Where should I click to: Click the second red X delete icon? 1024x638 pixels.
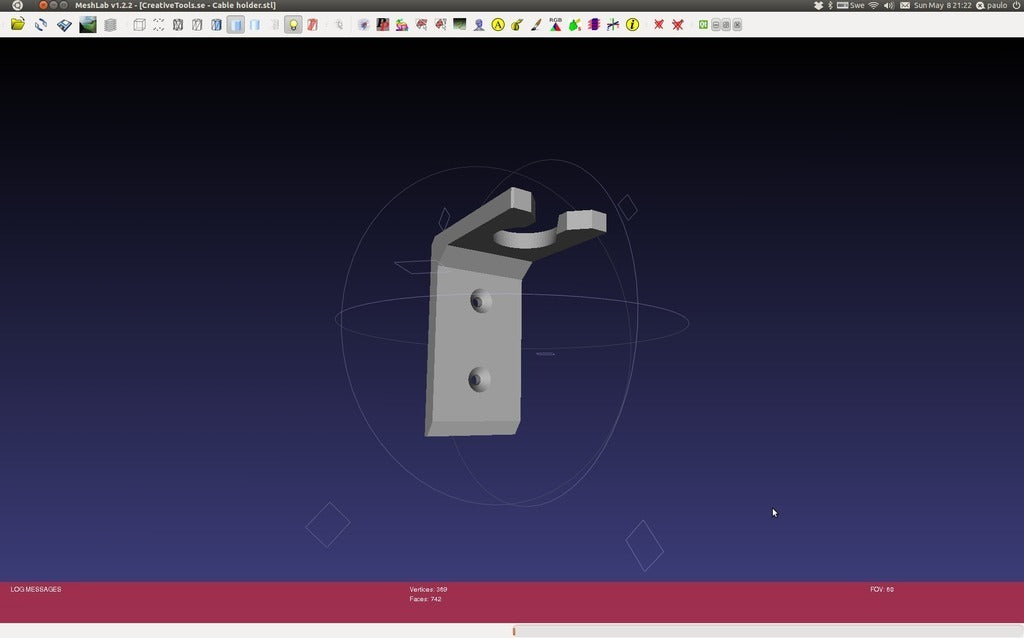pyautogui.click(x=678, y=24)
